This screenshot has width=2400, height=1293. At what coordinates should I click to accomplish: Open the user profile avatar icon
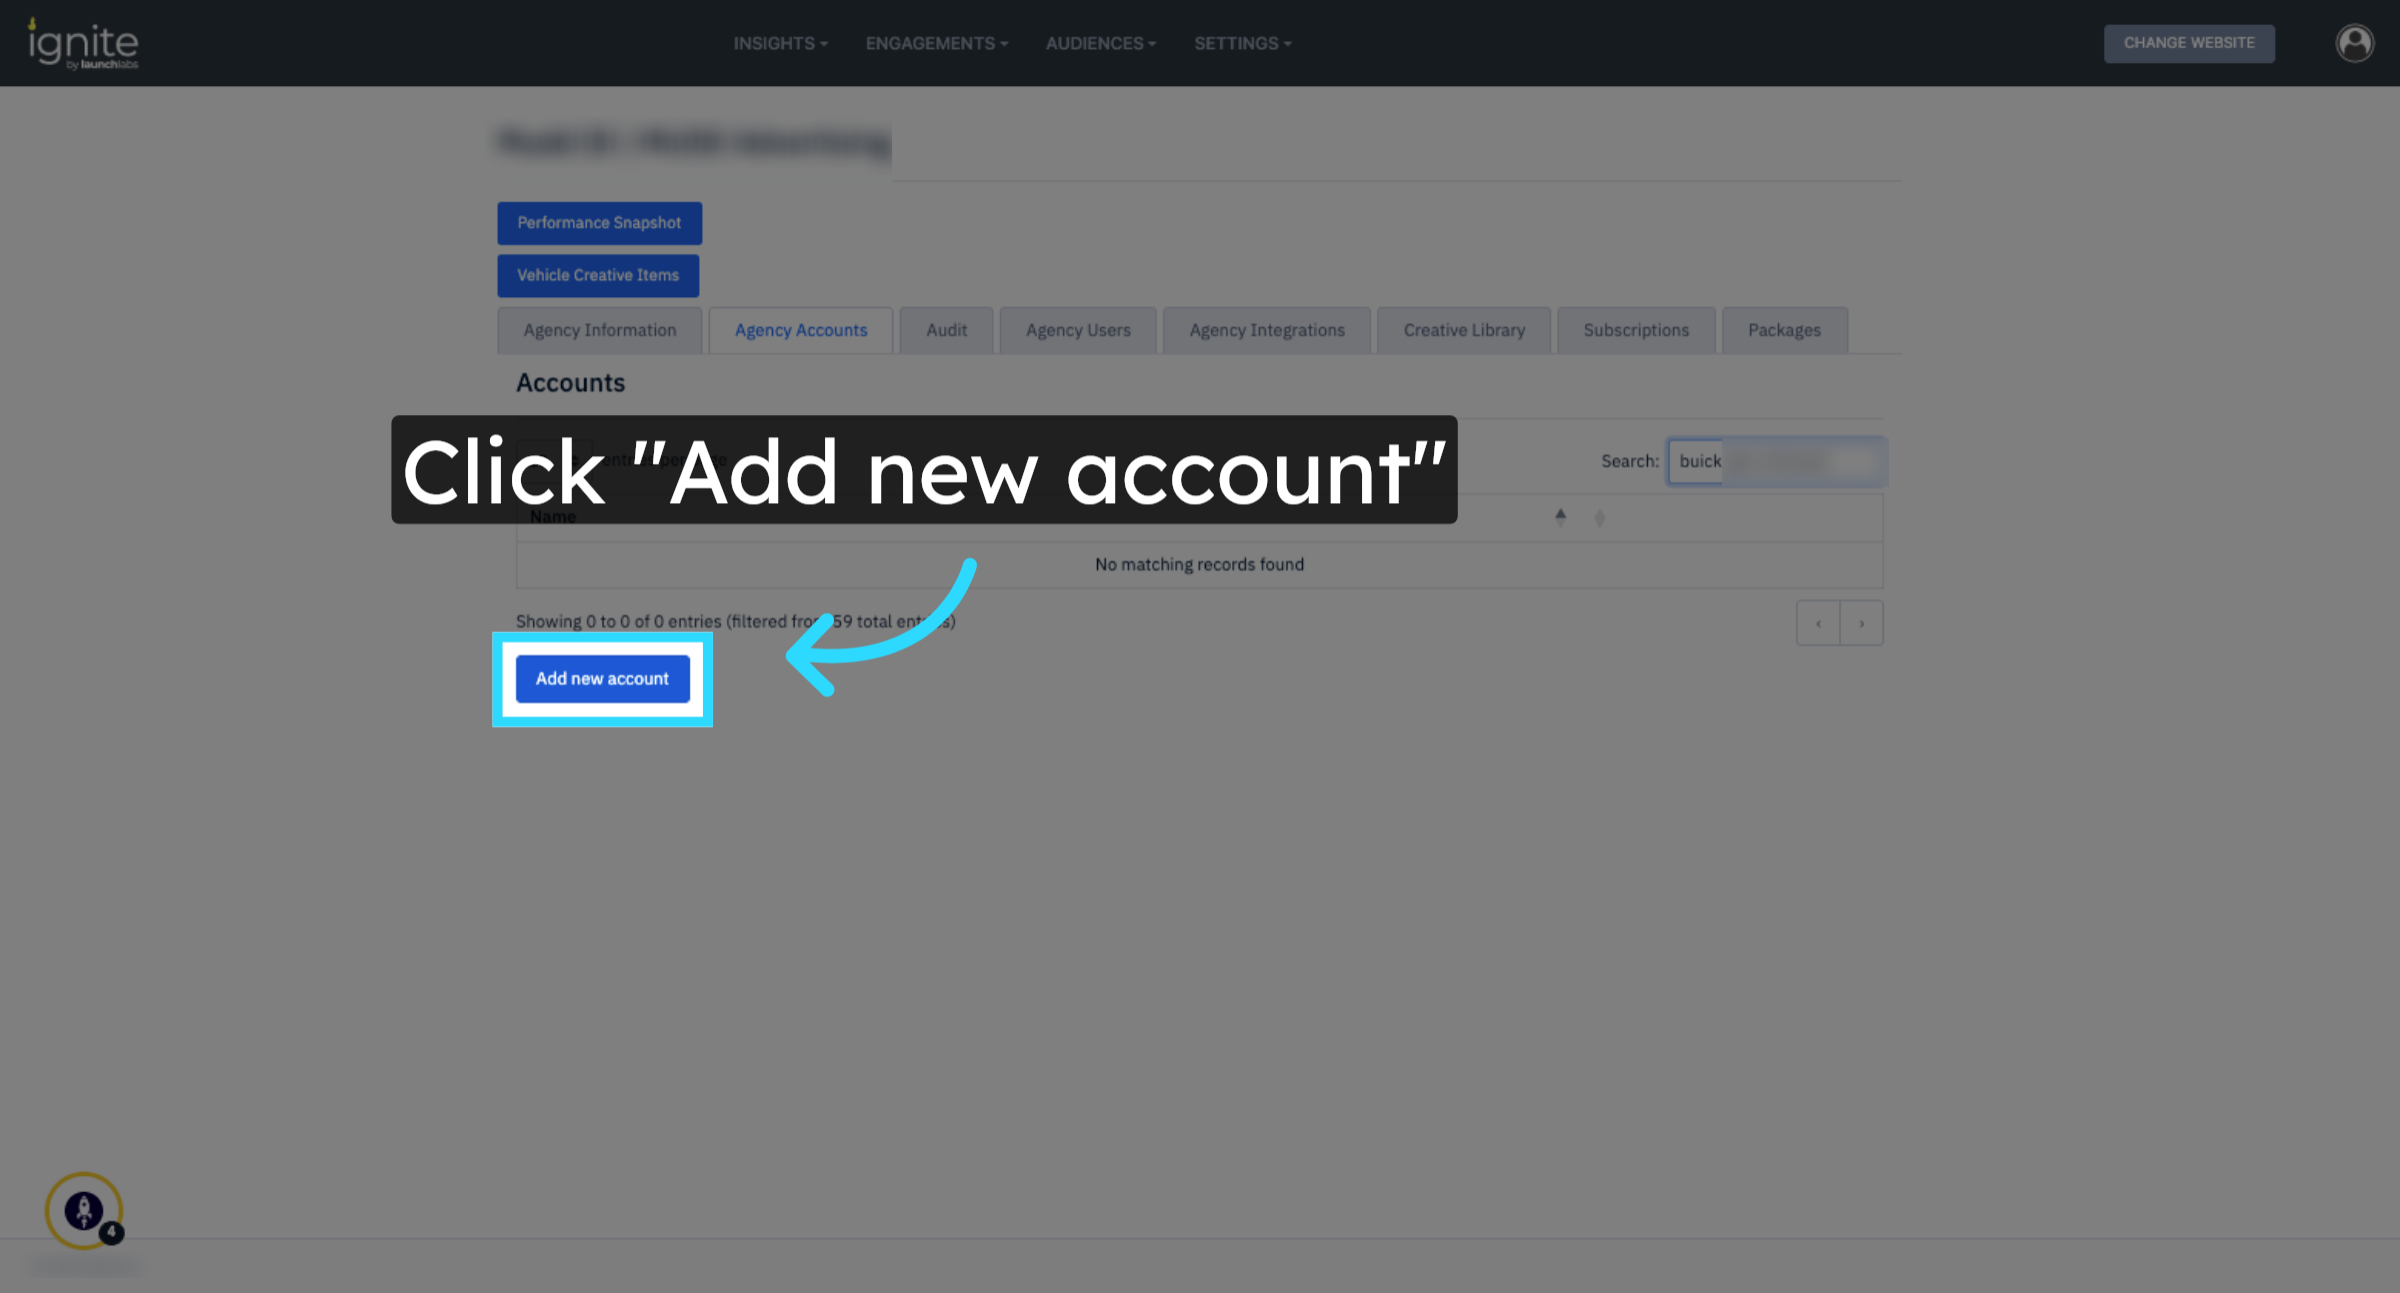pos(2354,43)
